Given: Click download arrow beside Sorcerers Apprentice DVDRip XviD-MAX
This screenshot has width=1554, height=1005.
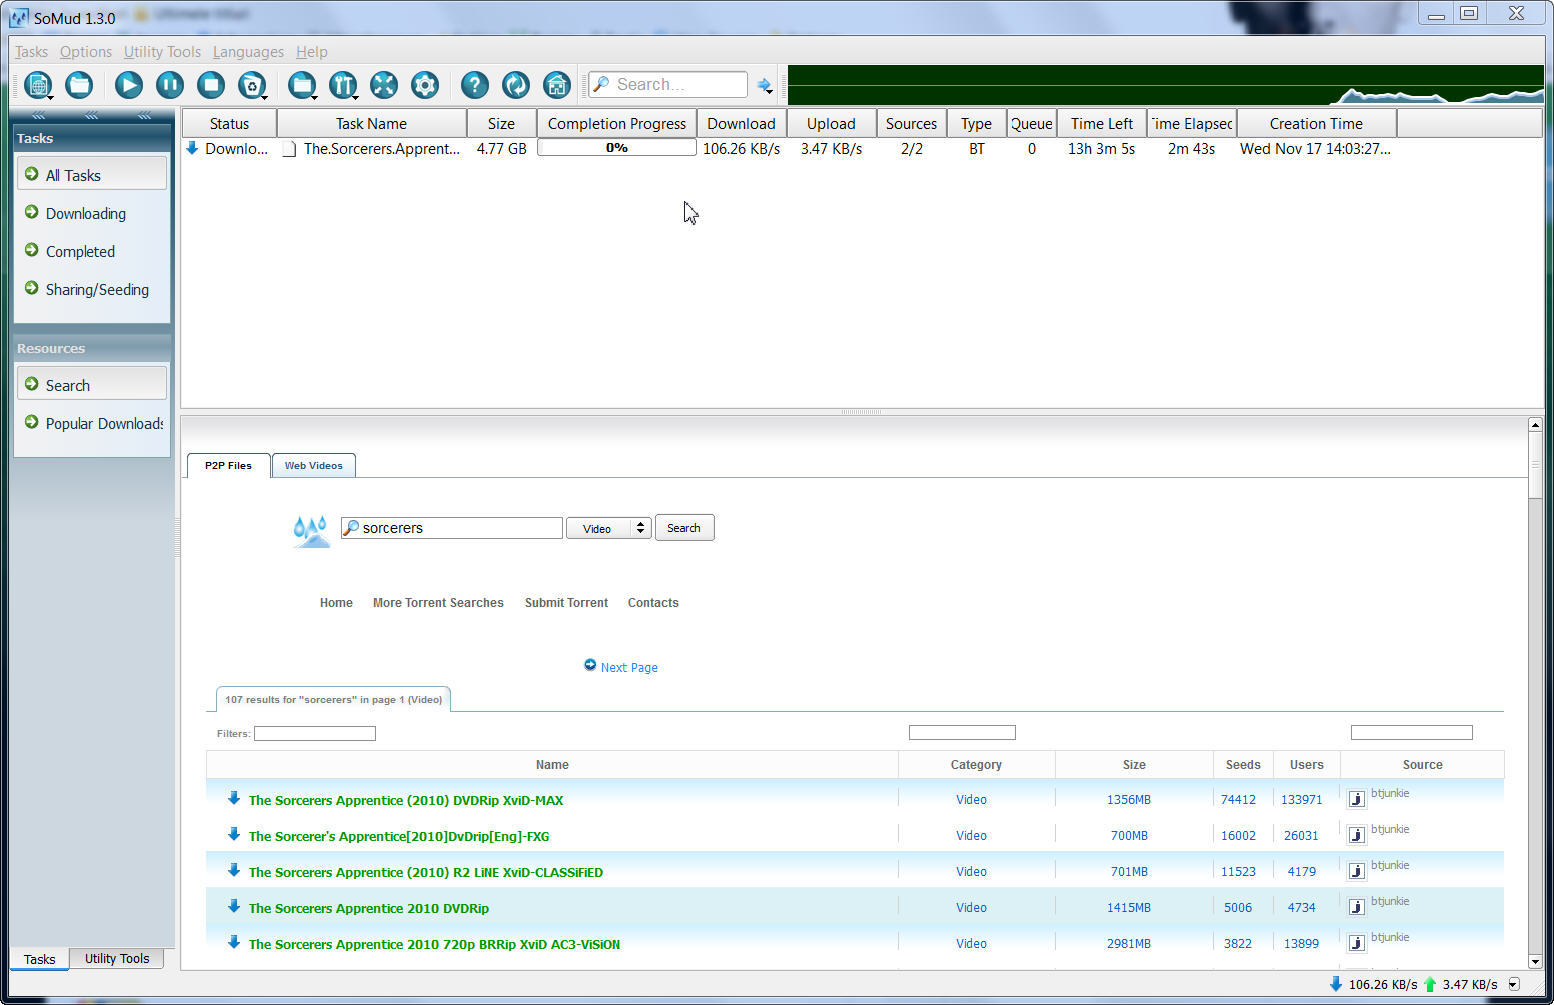Looking at the screenshot, I should point(234,798).
